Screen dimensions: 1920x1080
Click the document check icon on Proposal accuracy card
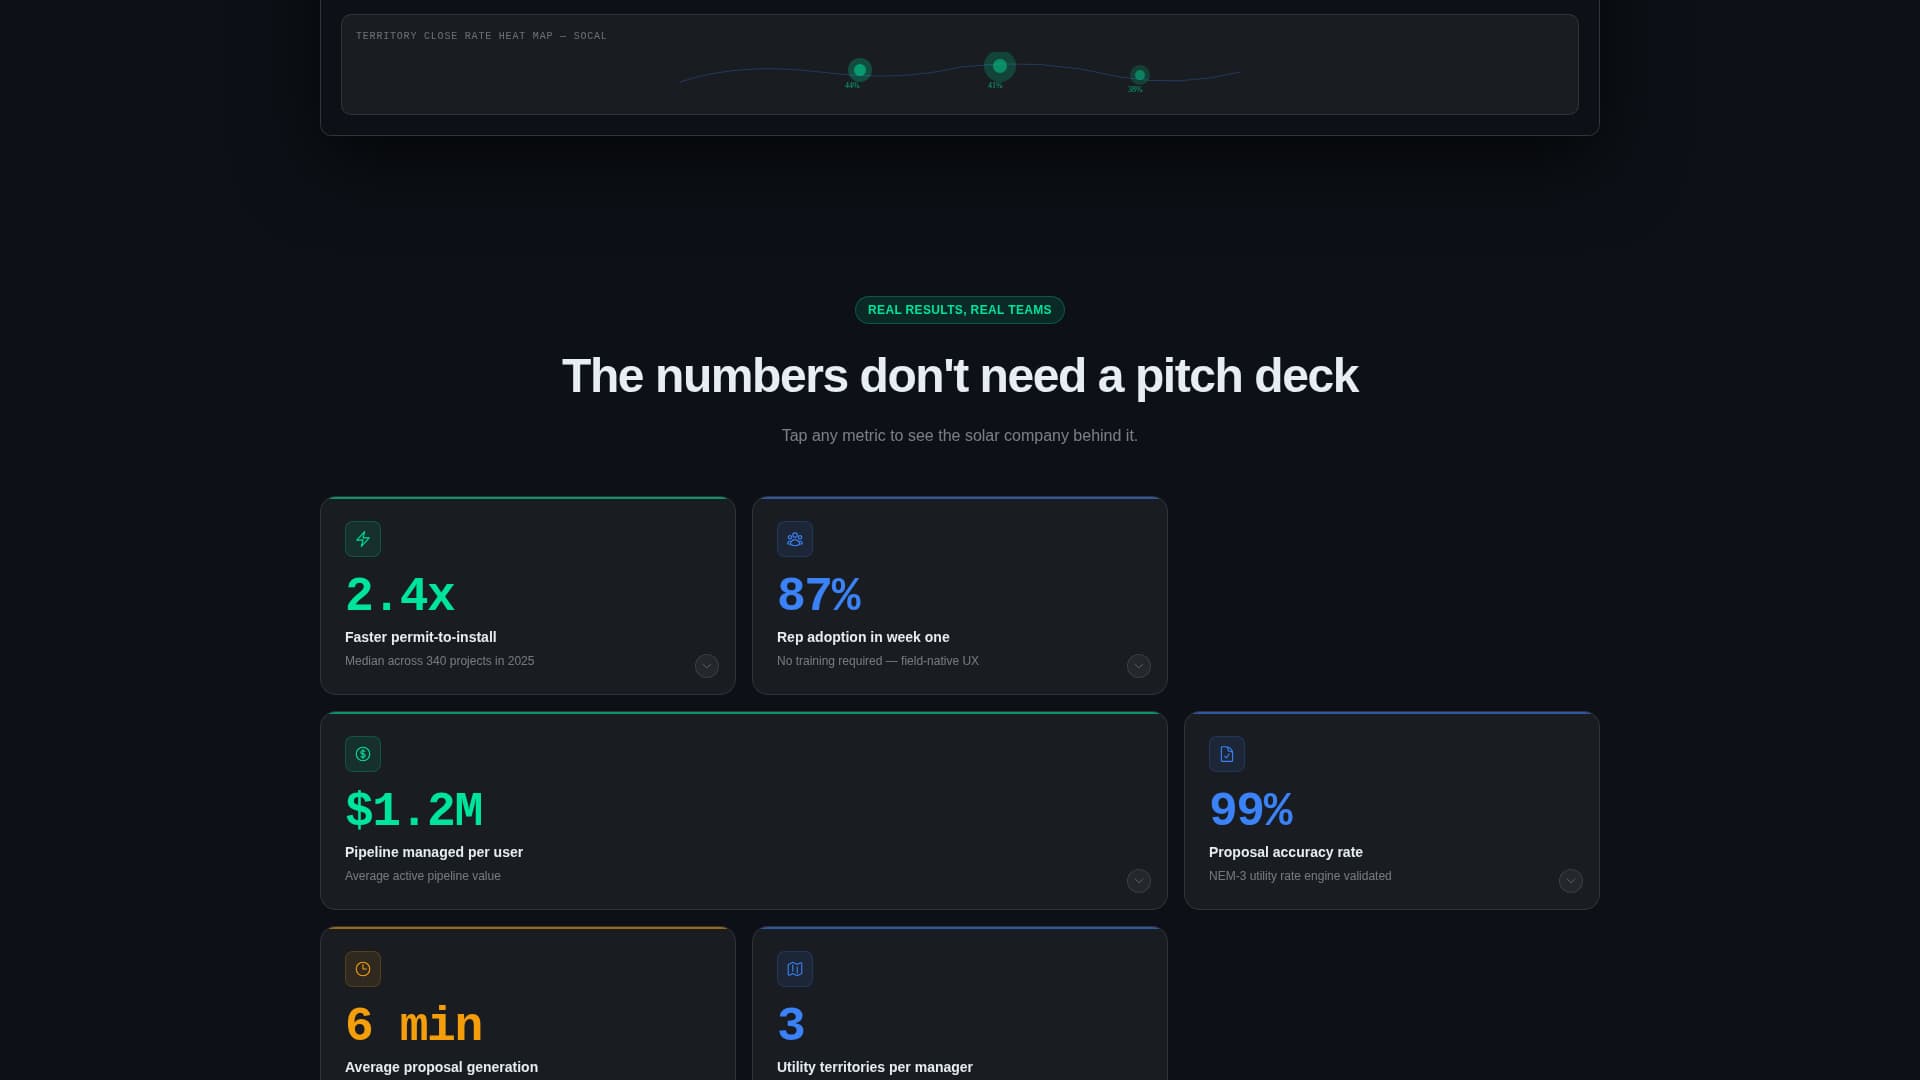pyautogui.click(x=1227, y=754)
